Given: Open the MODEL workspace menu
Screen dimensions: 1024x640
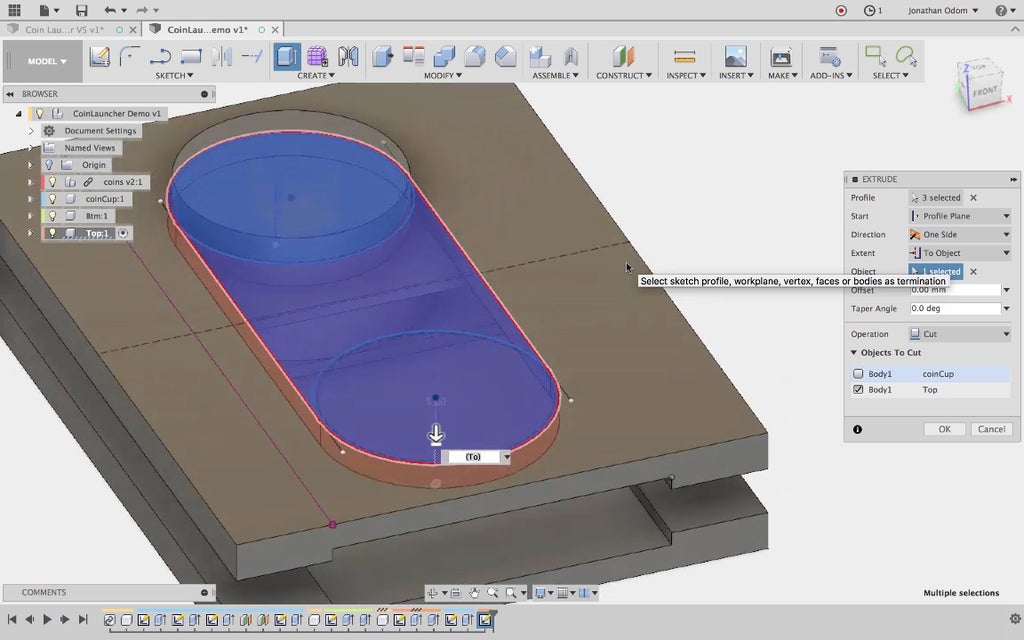Looking at the screenshot, I should [x=47, y=61].
